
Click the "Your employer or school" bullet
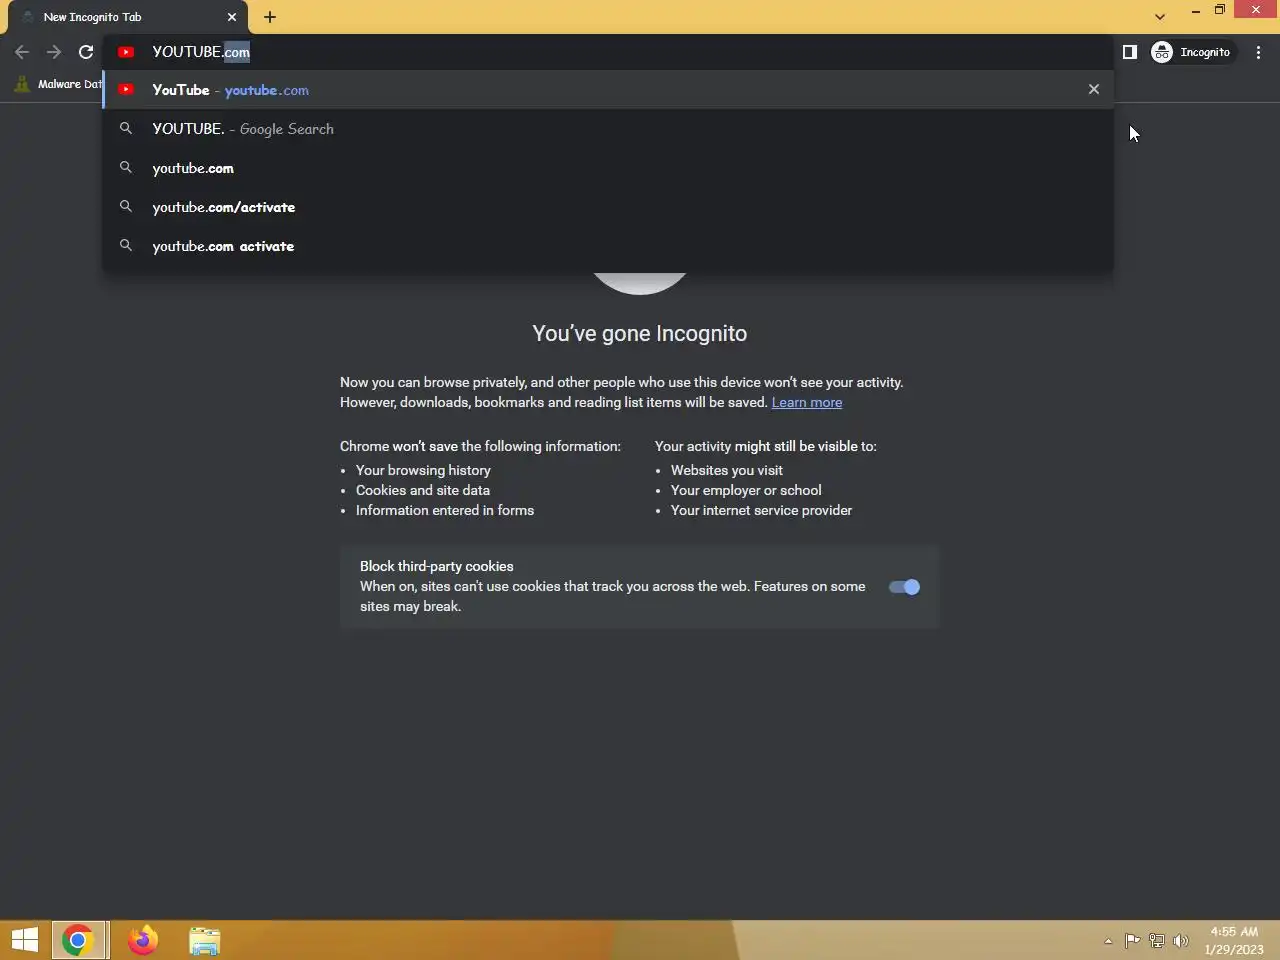(x=746, y=490)
